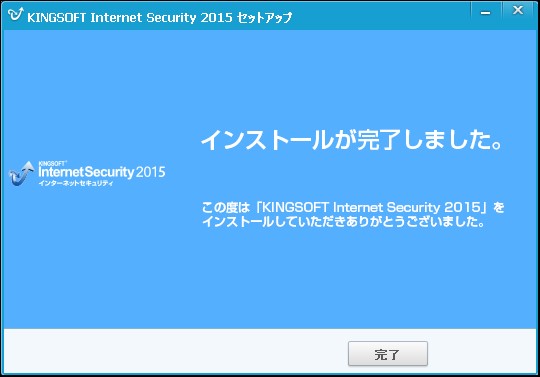This screenshot has width=540, height=377.
Task: Click the インターネットセキュリティ katakana subtitle
Action: click(76, 183)
